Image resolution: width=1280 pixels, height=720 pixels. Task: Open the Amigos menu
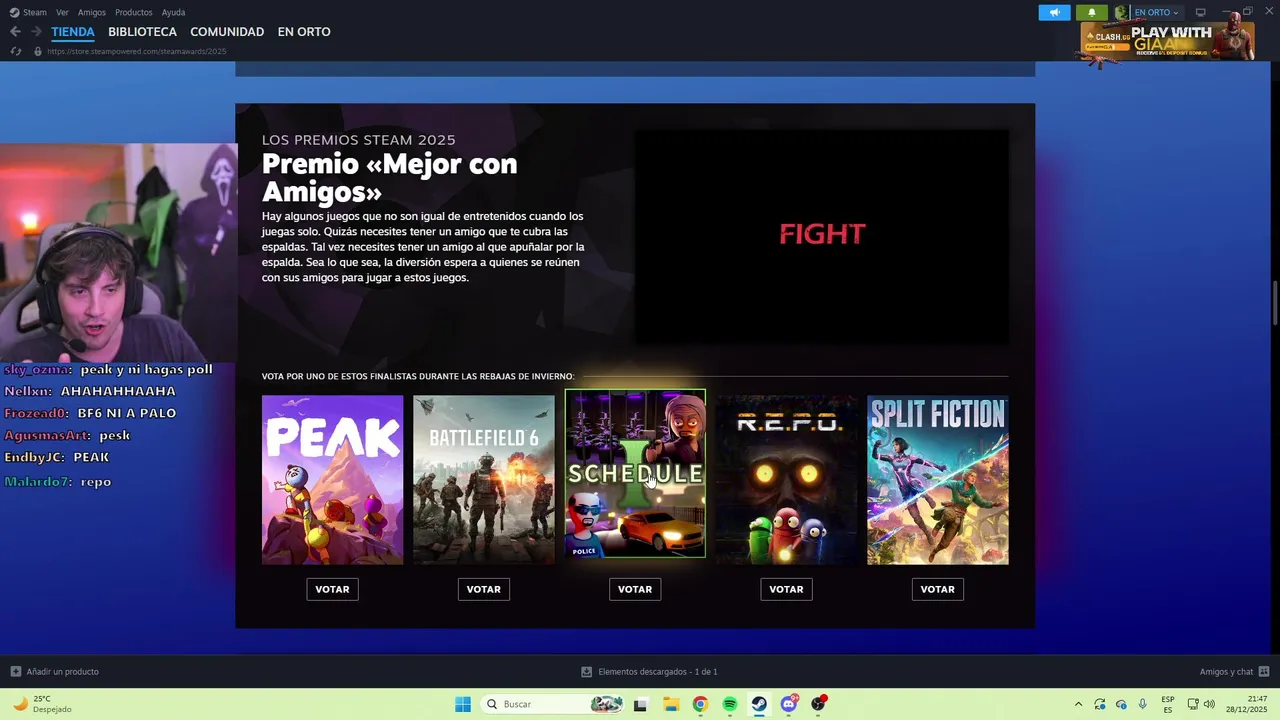point(92,12)
